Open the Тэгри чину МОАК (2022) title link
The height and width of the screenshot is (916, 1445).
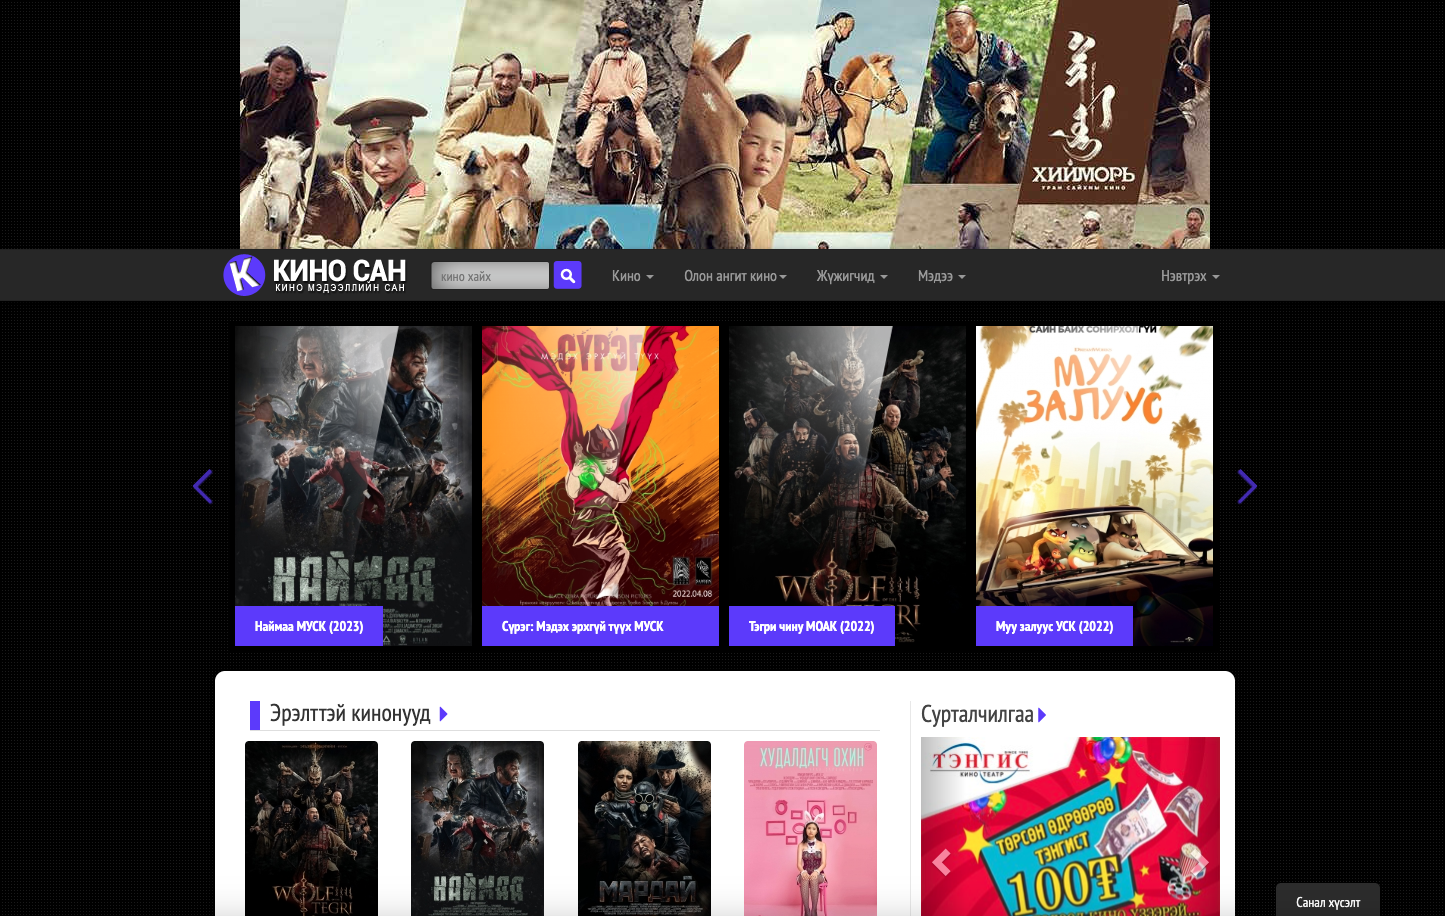pyautogui.click(x=811, y=626)
